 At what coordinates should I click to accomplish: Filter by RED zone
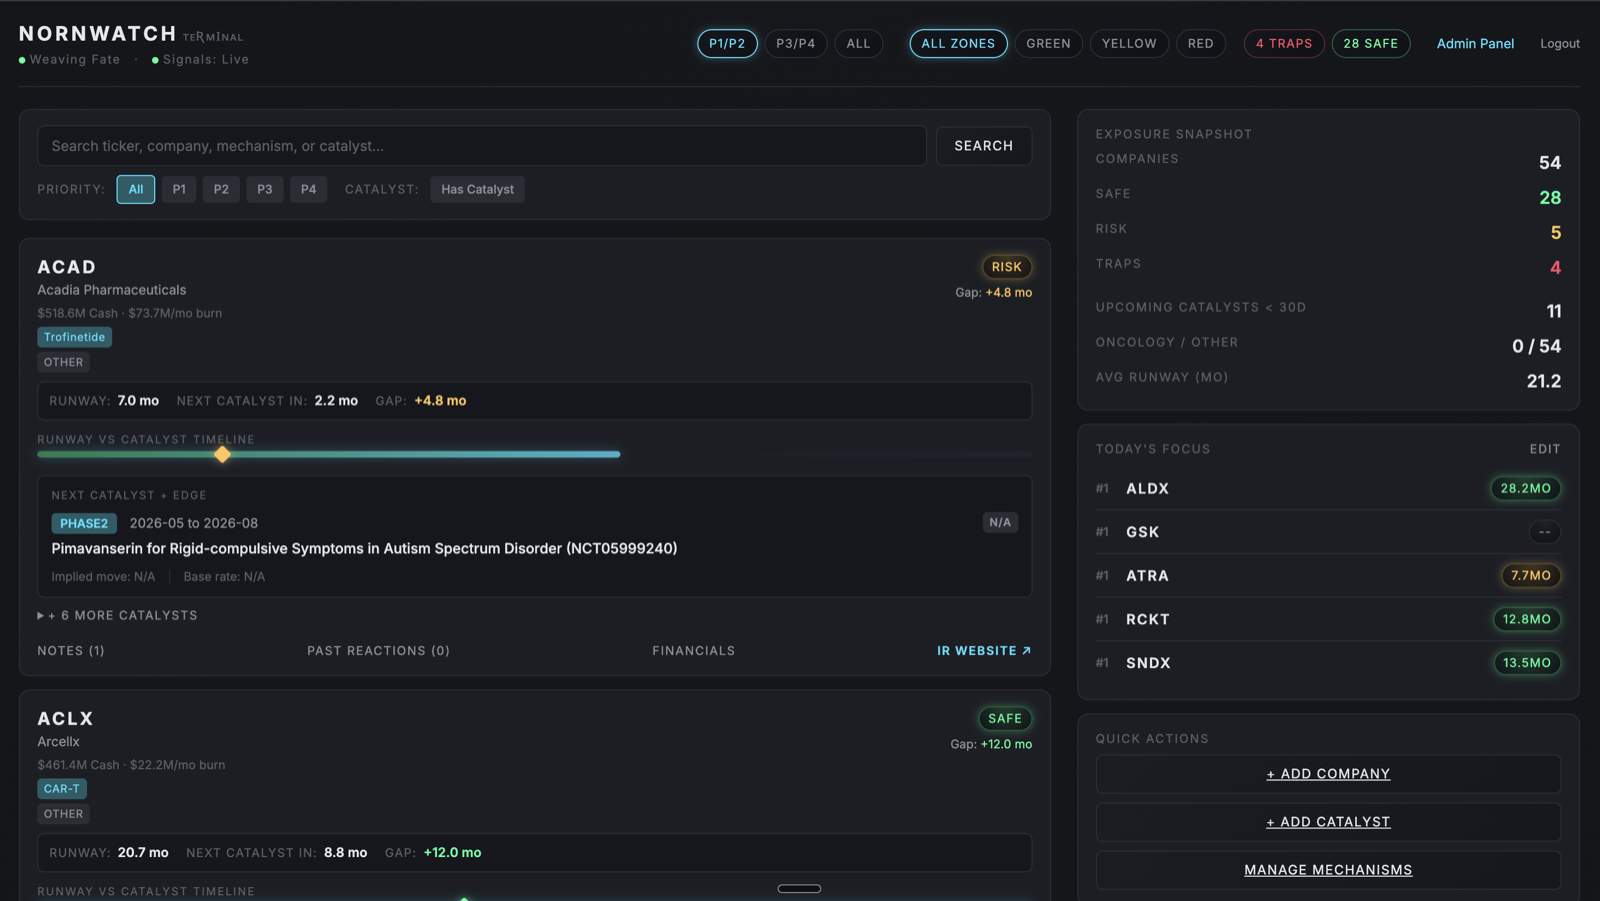coord(1201,44)
